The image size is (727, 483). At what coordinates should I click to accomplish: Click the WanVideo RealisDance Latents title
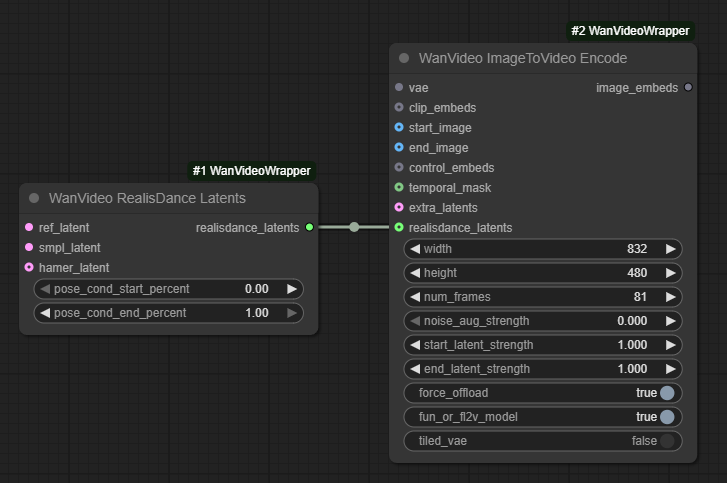point(147,198)
